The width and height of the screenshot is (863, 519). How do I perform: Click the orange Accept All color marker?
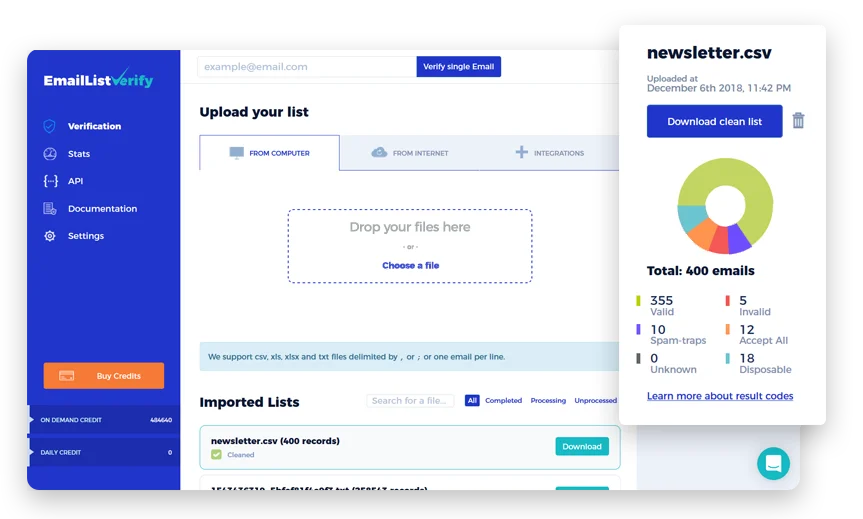pos(728,329)
